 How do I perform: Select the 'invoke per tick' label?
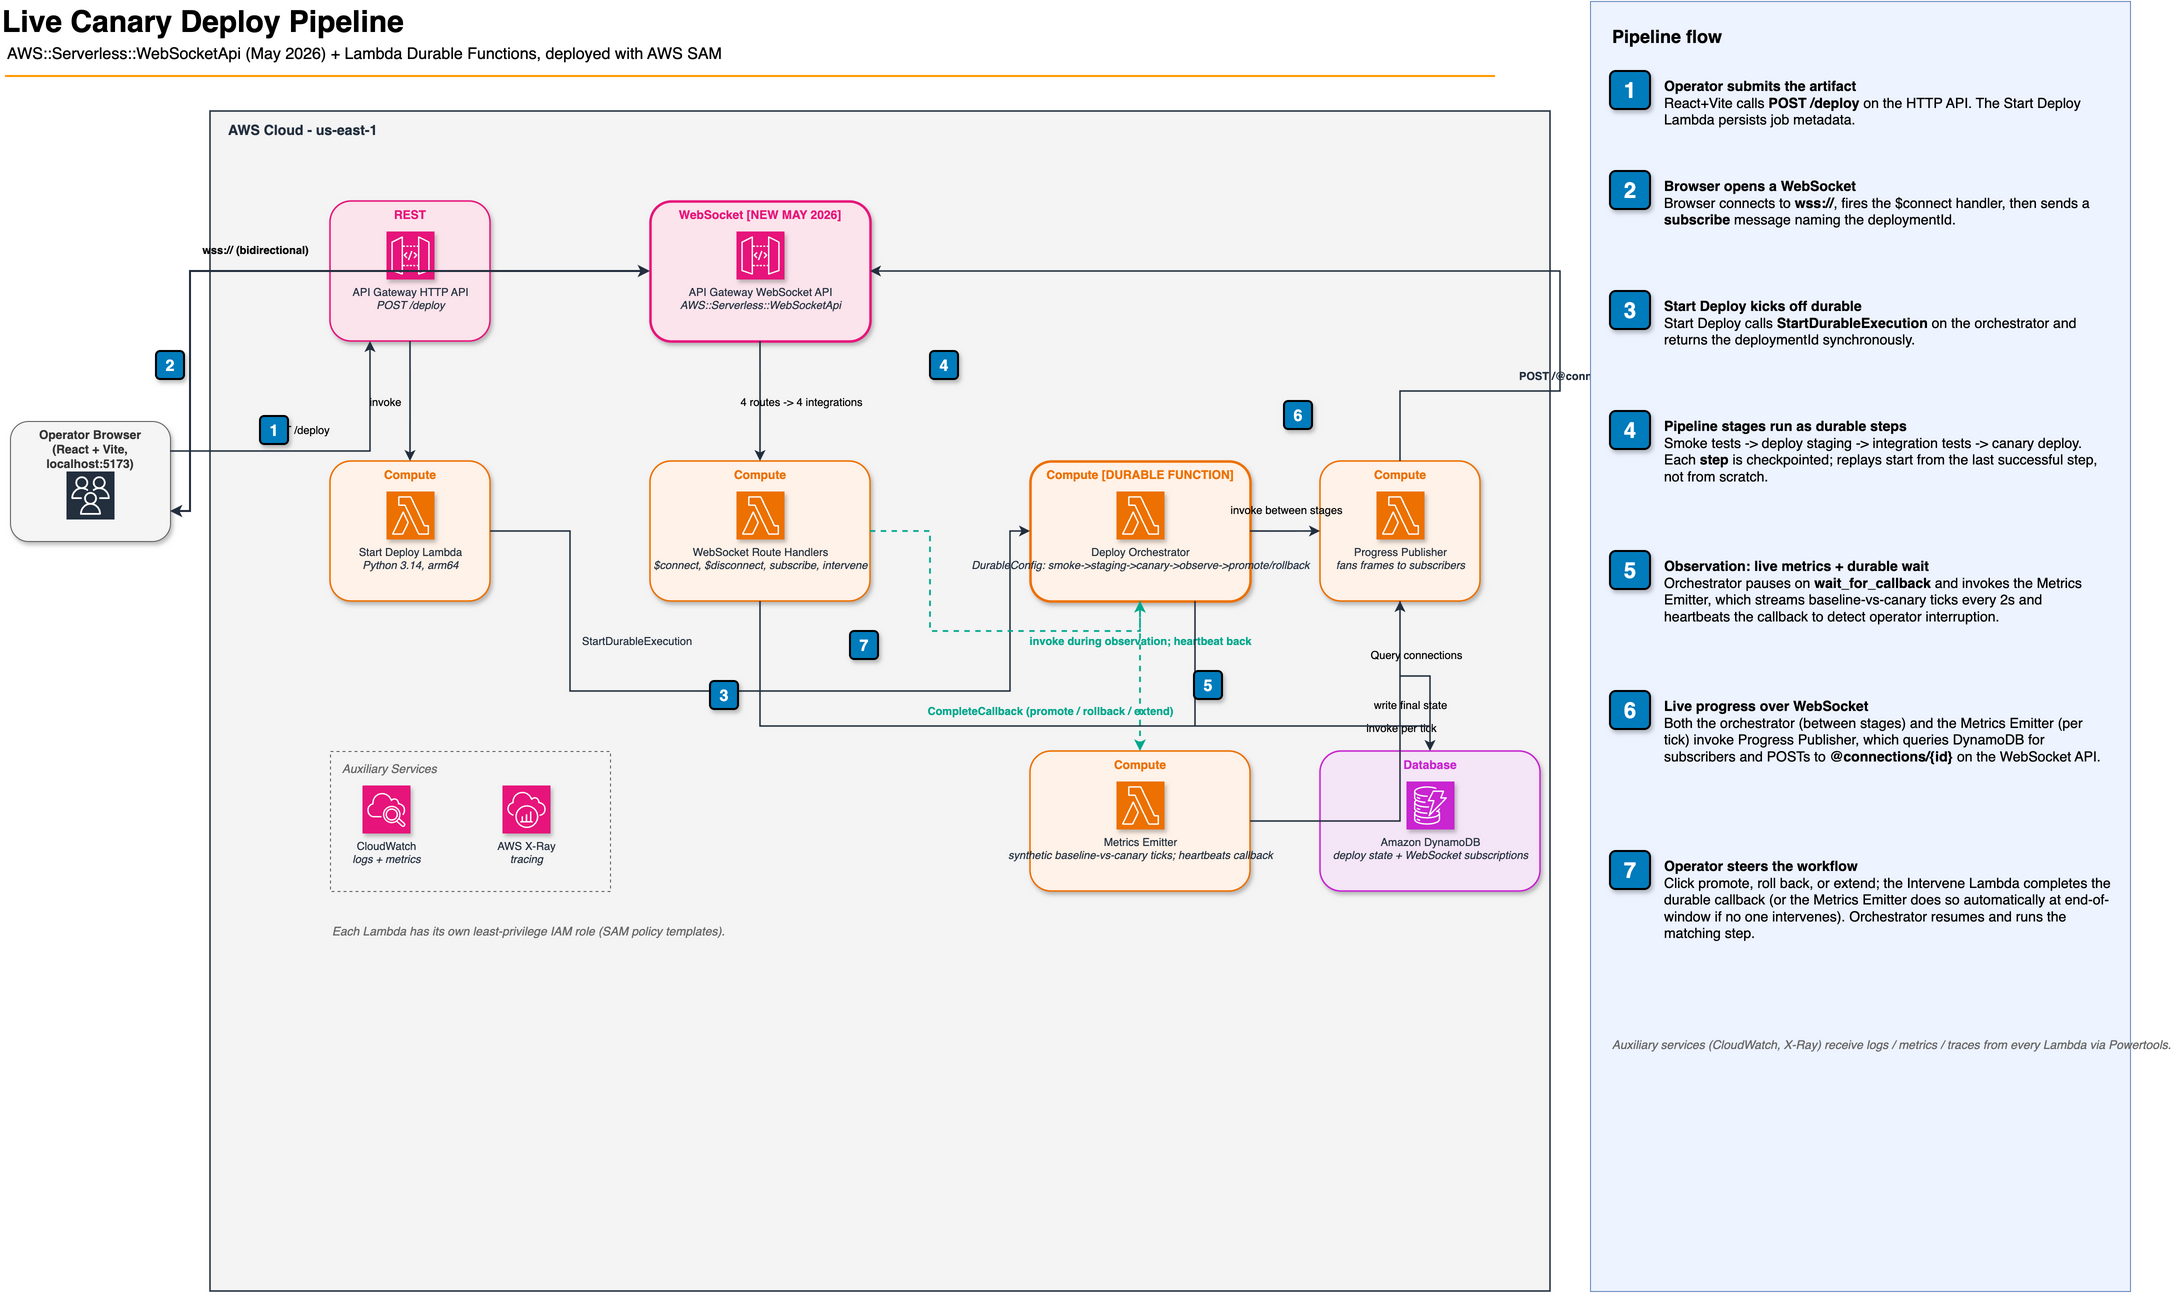point(1401,728)
